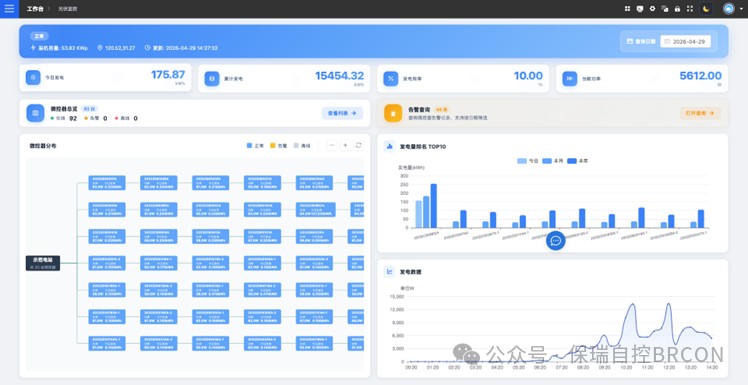Click the percent icon on efficiency card

391,78
